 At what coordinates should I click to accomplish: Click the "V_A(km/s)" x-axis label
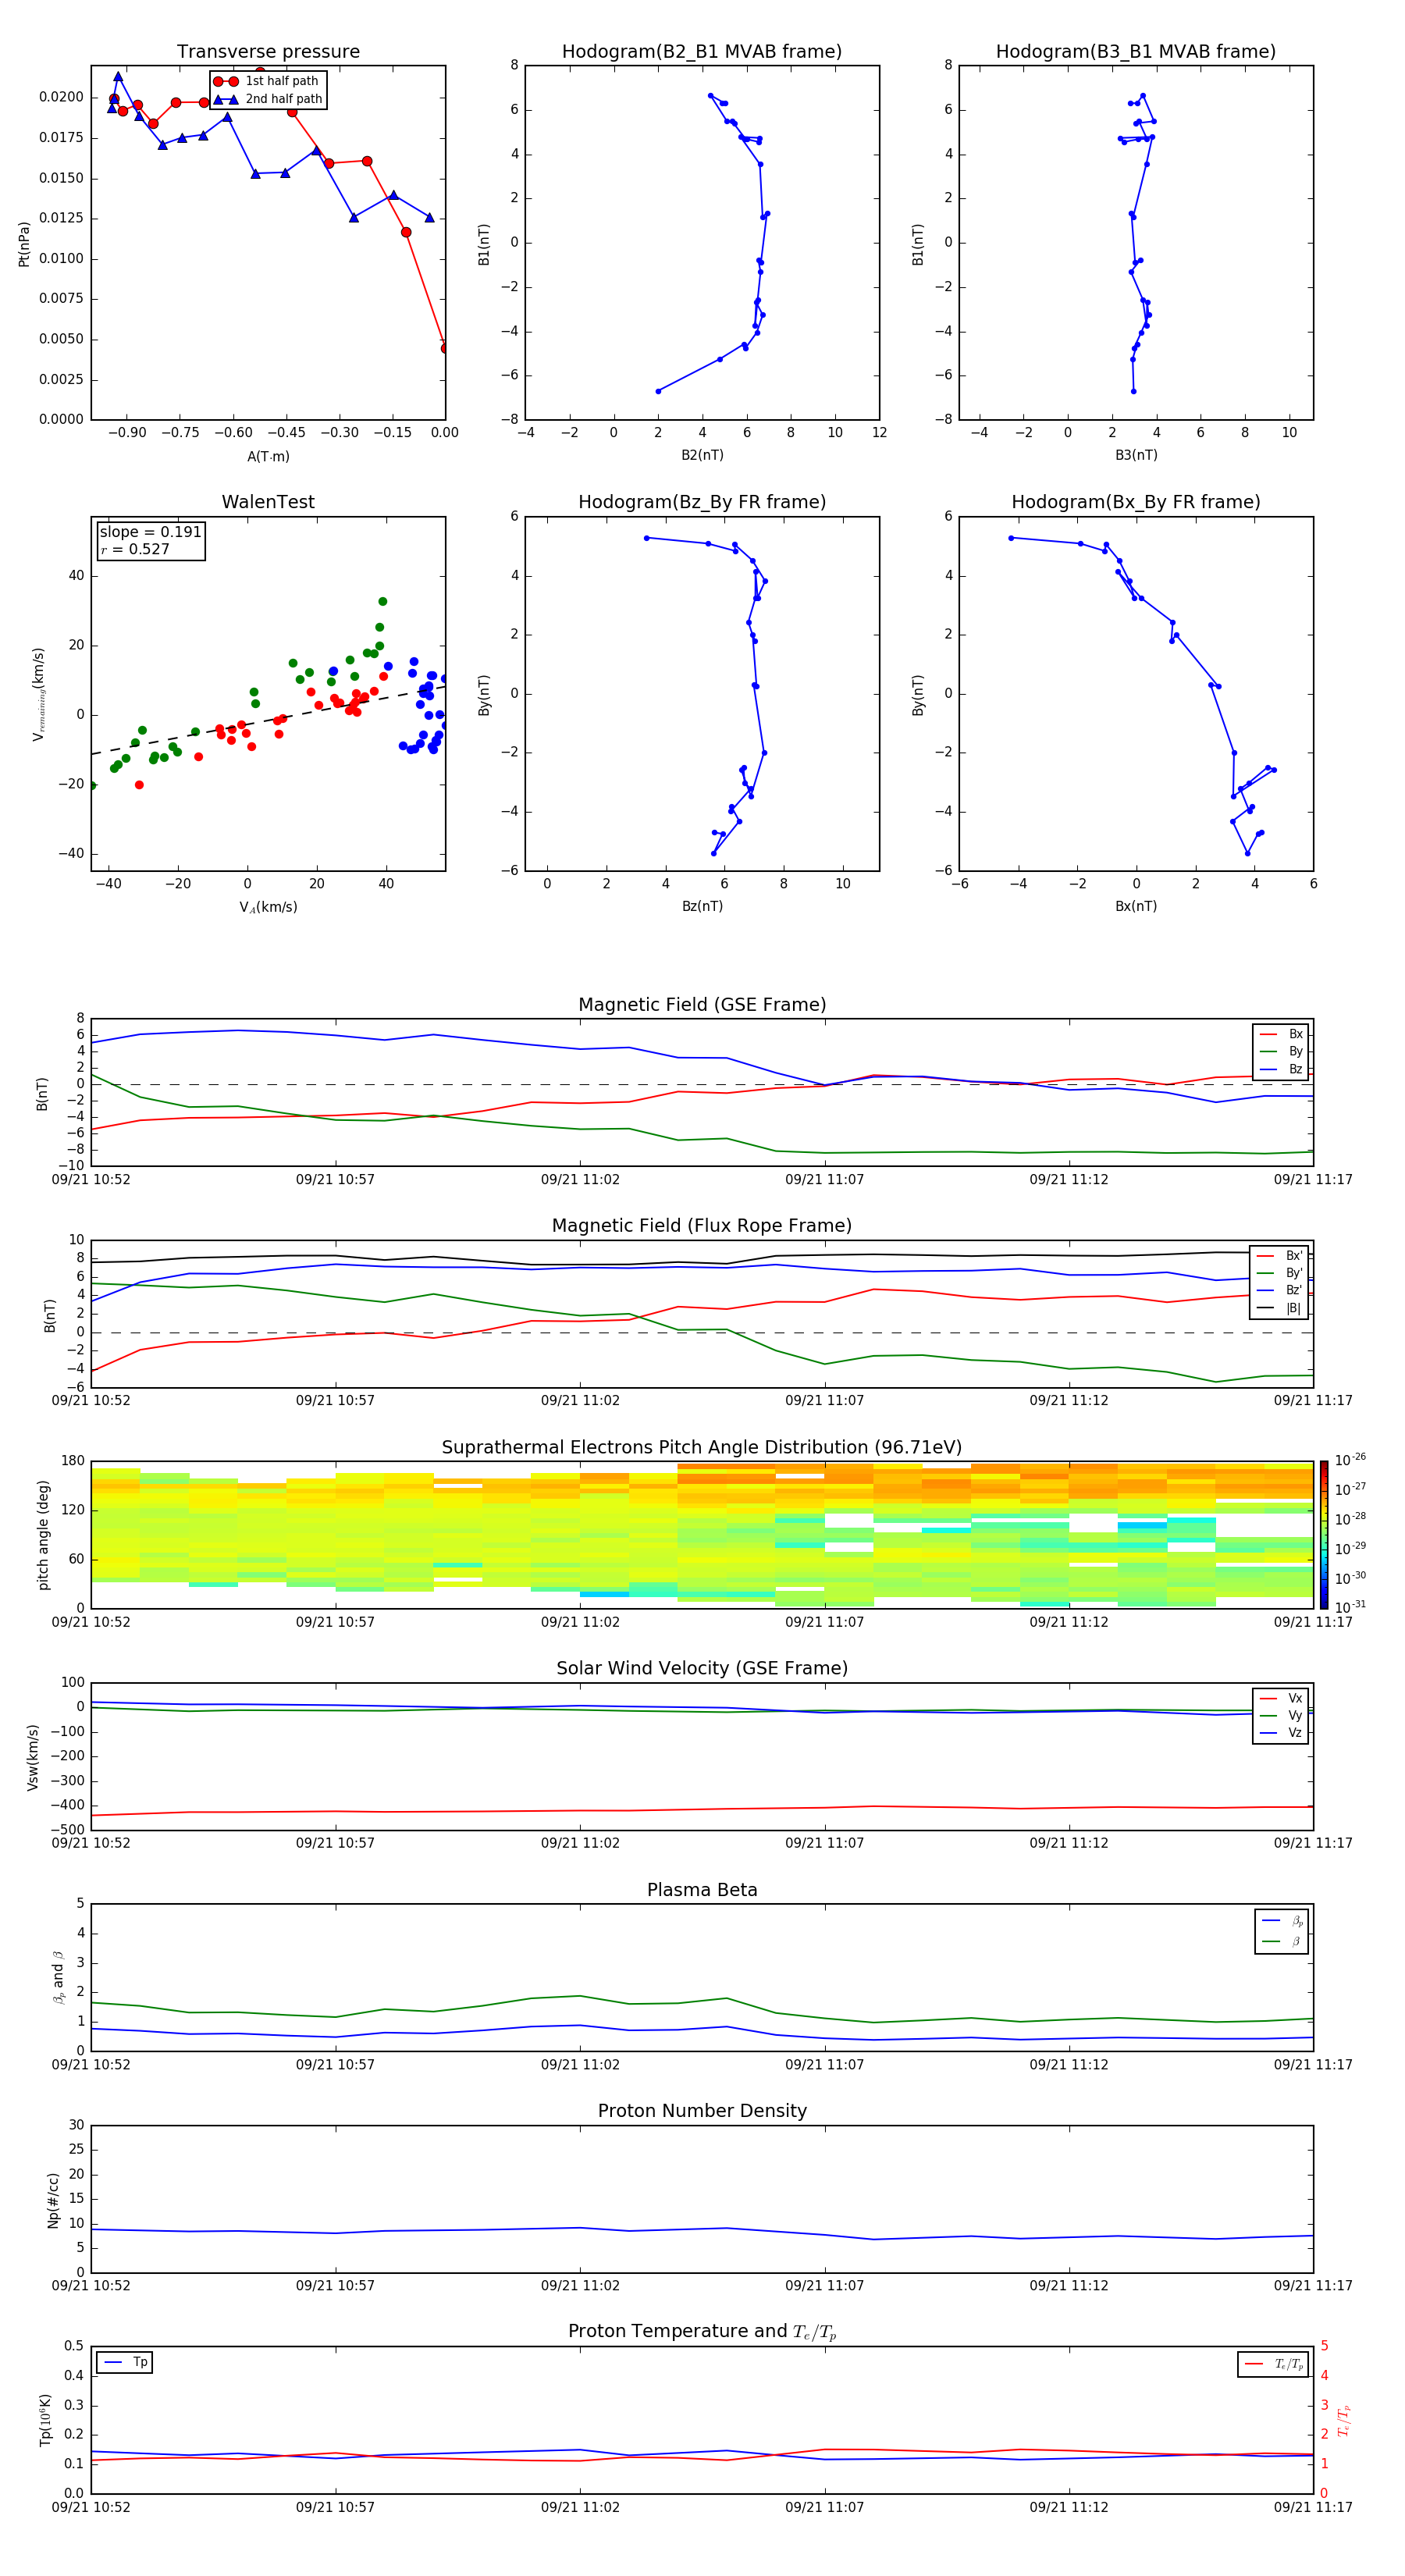point(268,907)
